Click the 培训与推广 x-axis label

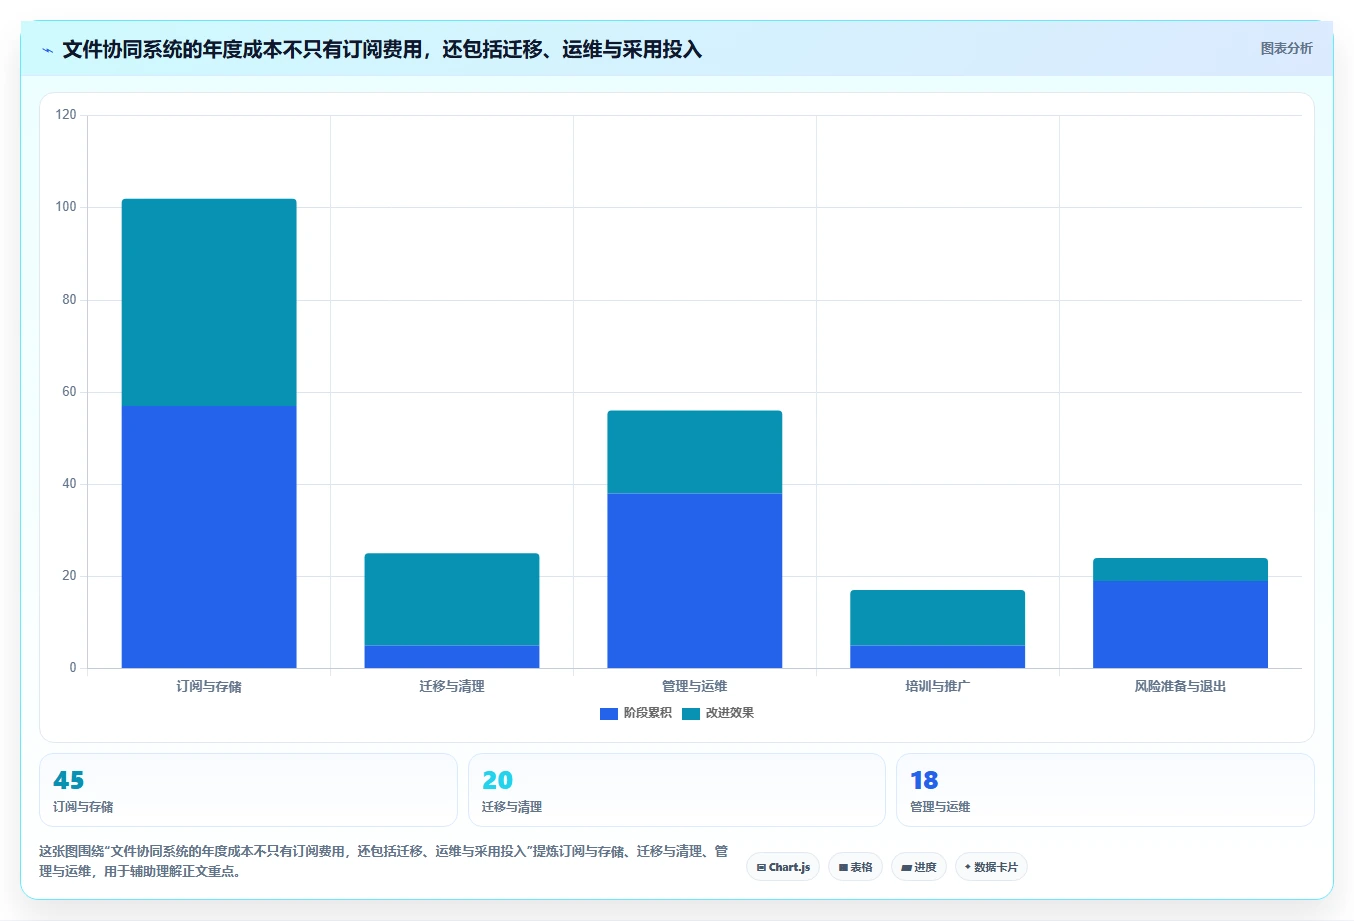(x=938, y=686)
